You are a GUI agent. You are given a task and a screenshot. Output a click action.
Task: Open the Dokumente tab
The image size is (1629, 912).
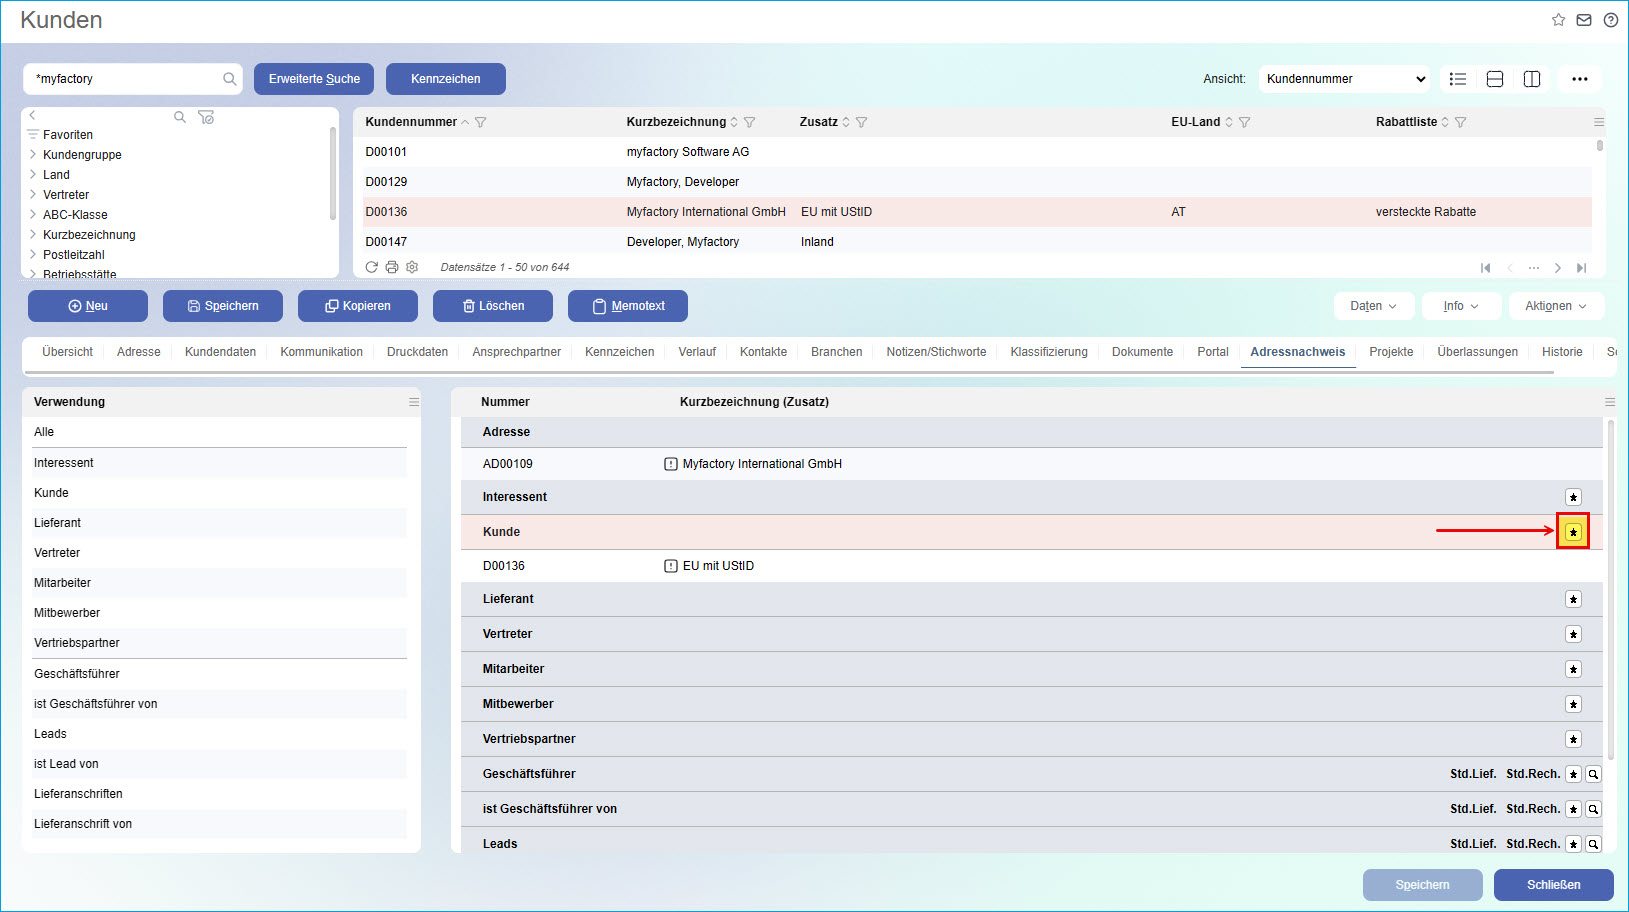coord(1142,352)
